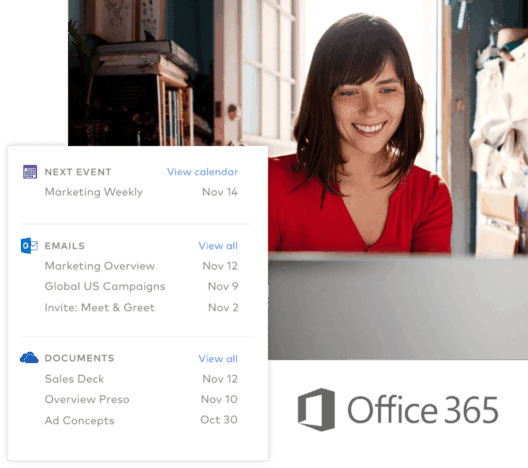Open View all in the Documents section
Screen dimensions: 528x468
[x=218, y=359]
